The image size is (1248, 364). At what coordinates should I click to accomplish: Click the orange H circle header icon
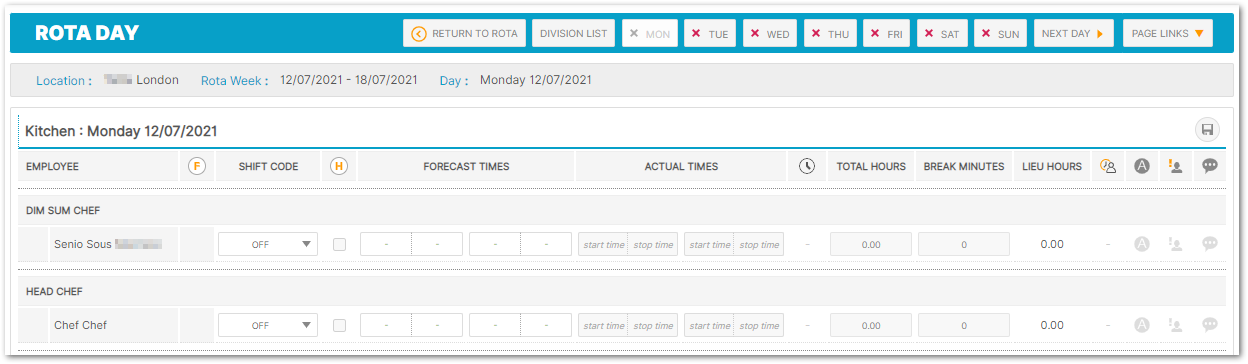click(x=339, y=166)
